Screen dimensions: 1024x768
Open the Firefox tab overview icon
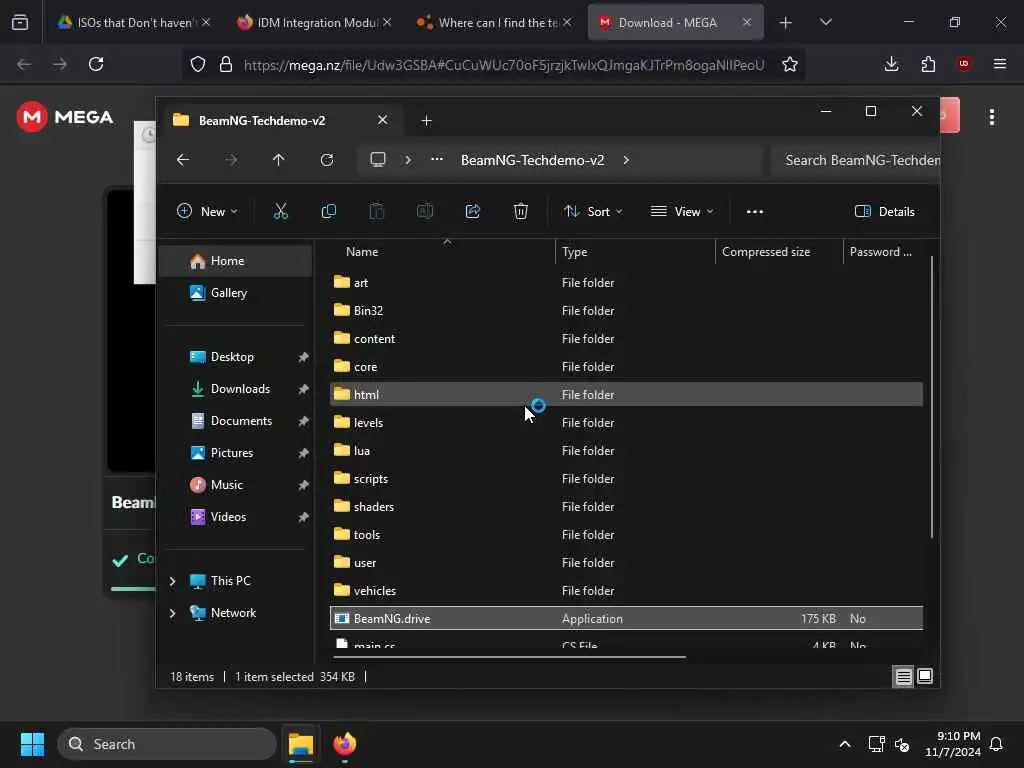tap(20, 22)
